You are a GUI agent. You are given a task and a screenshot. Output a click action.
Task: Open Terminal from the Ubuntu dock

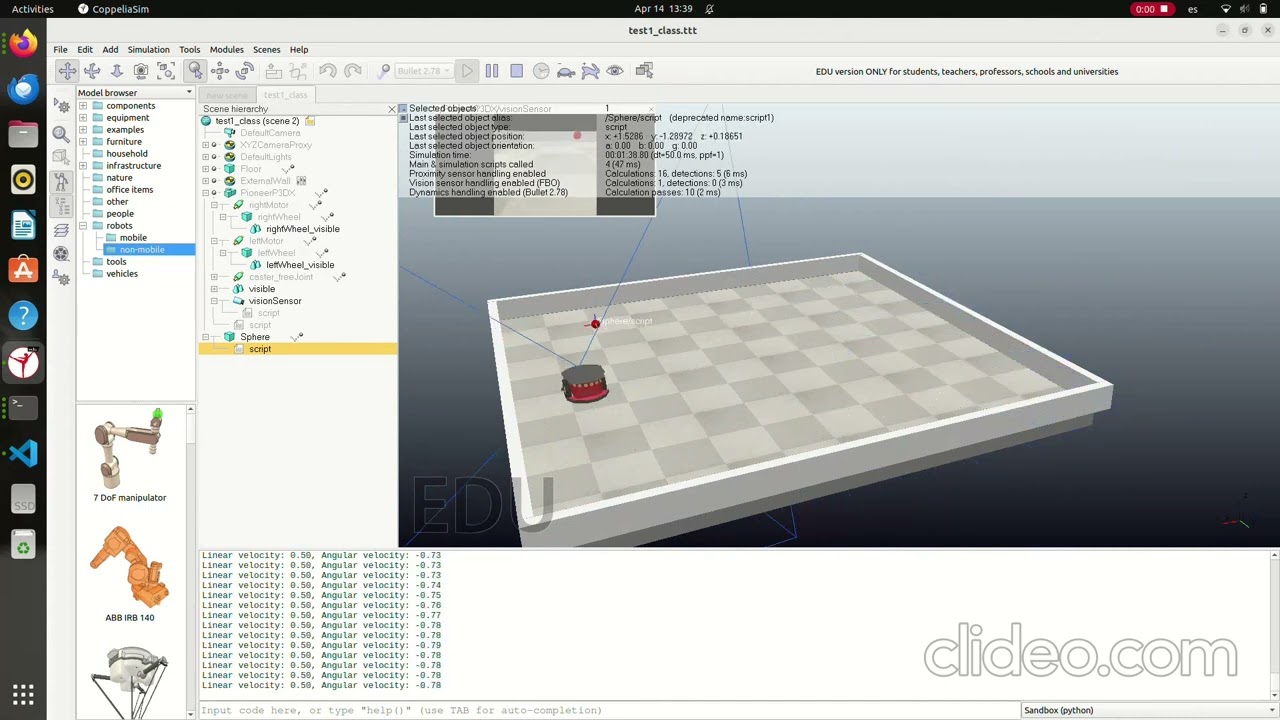(23, 407)
